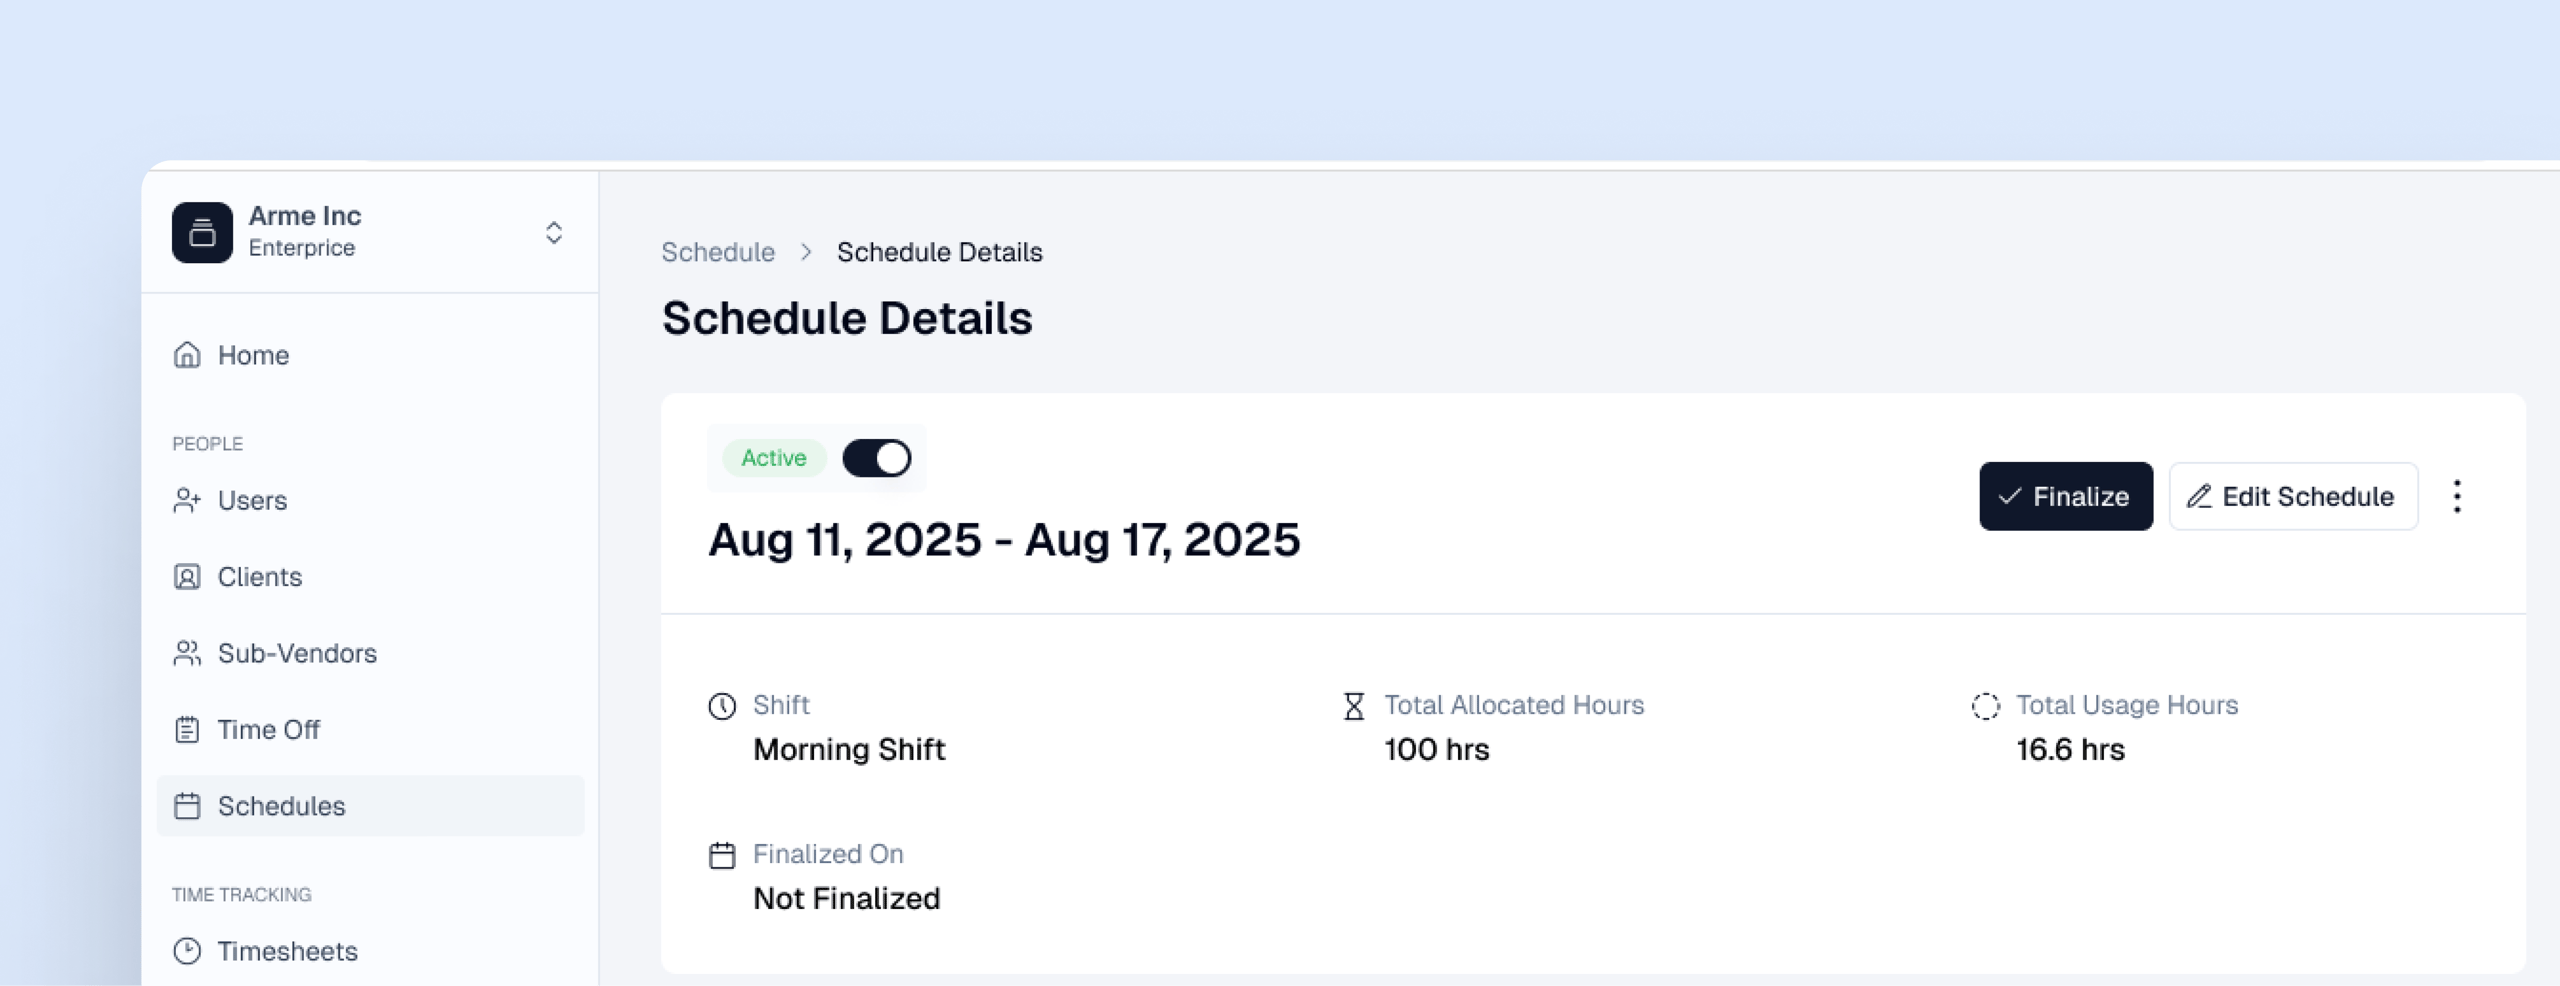Screen dimensions: 2560x986
Task: Click the Shift clock icon
Action: point(722,706)
